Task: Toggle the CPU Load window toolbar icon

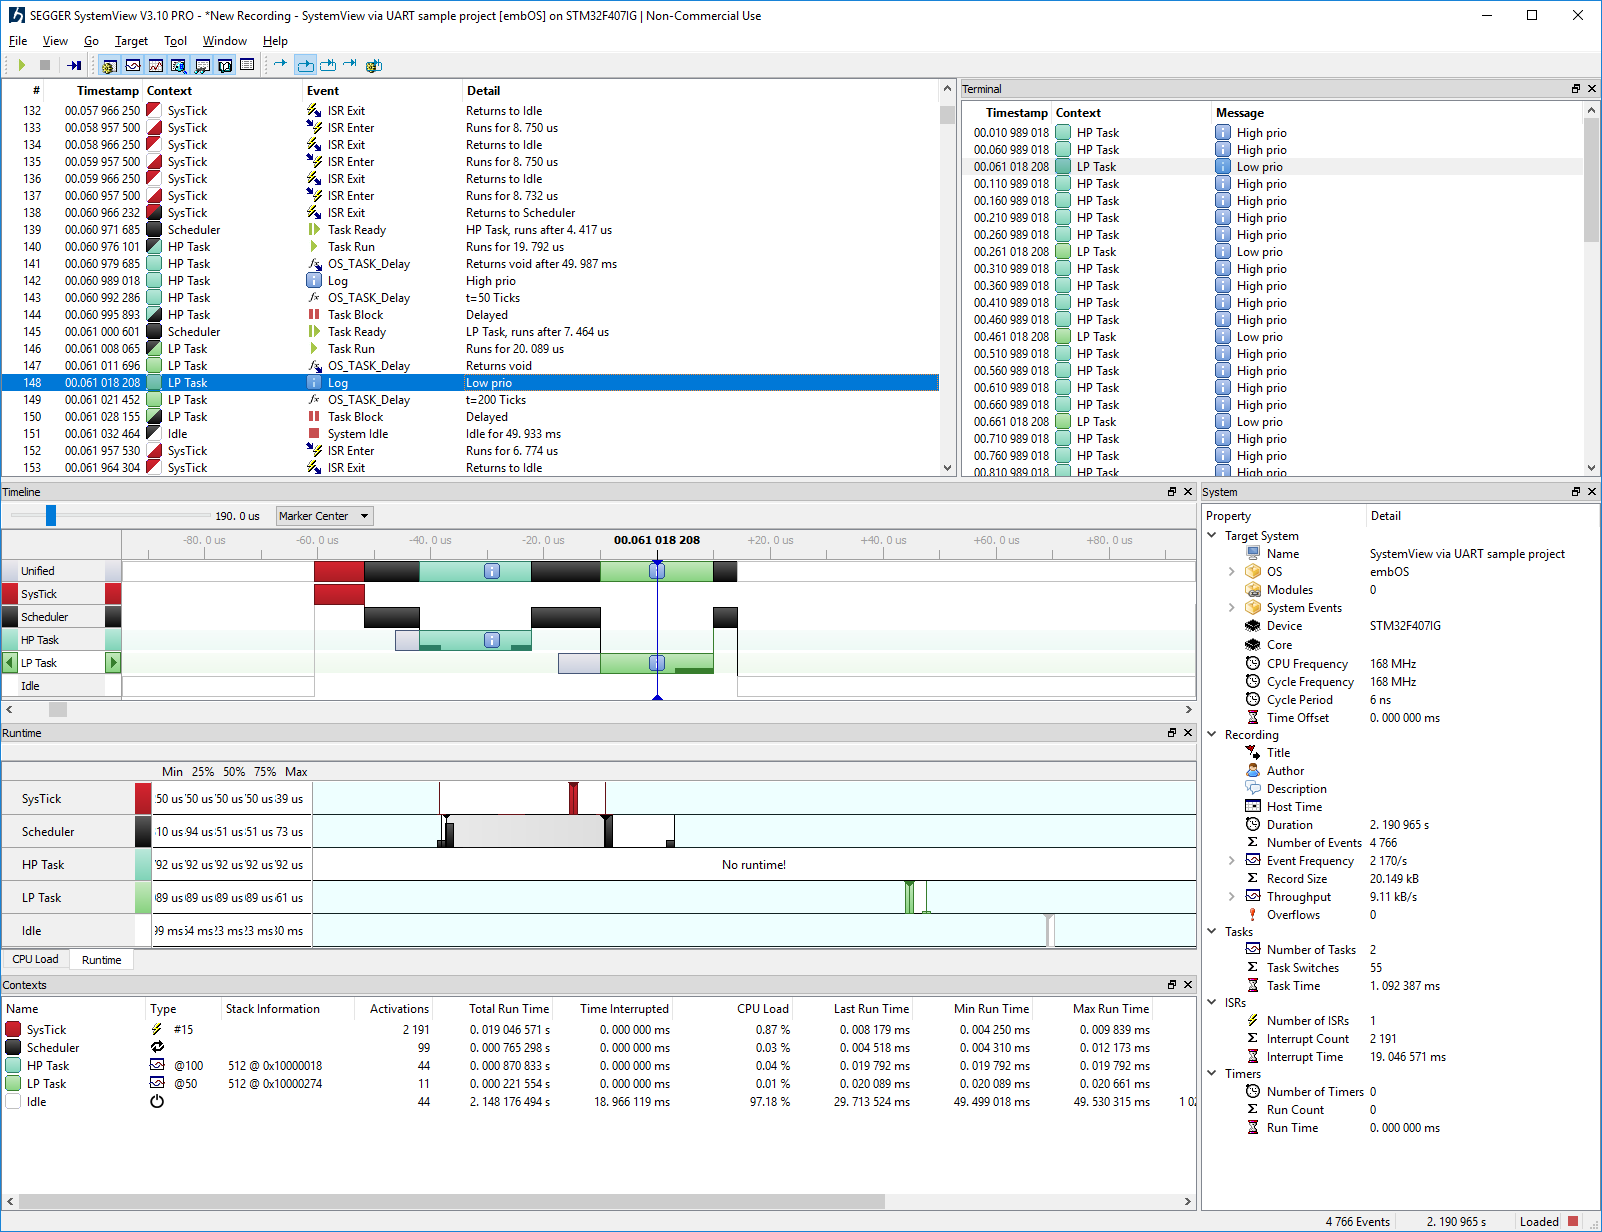Action: coord(156,66)
